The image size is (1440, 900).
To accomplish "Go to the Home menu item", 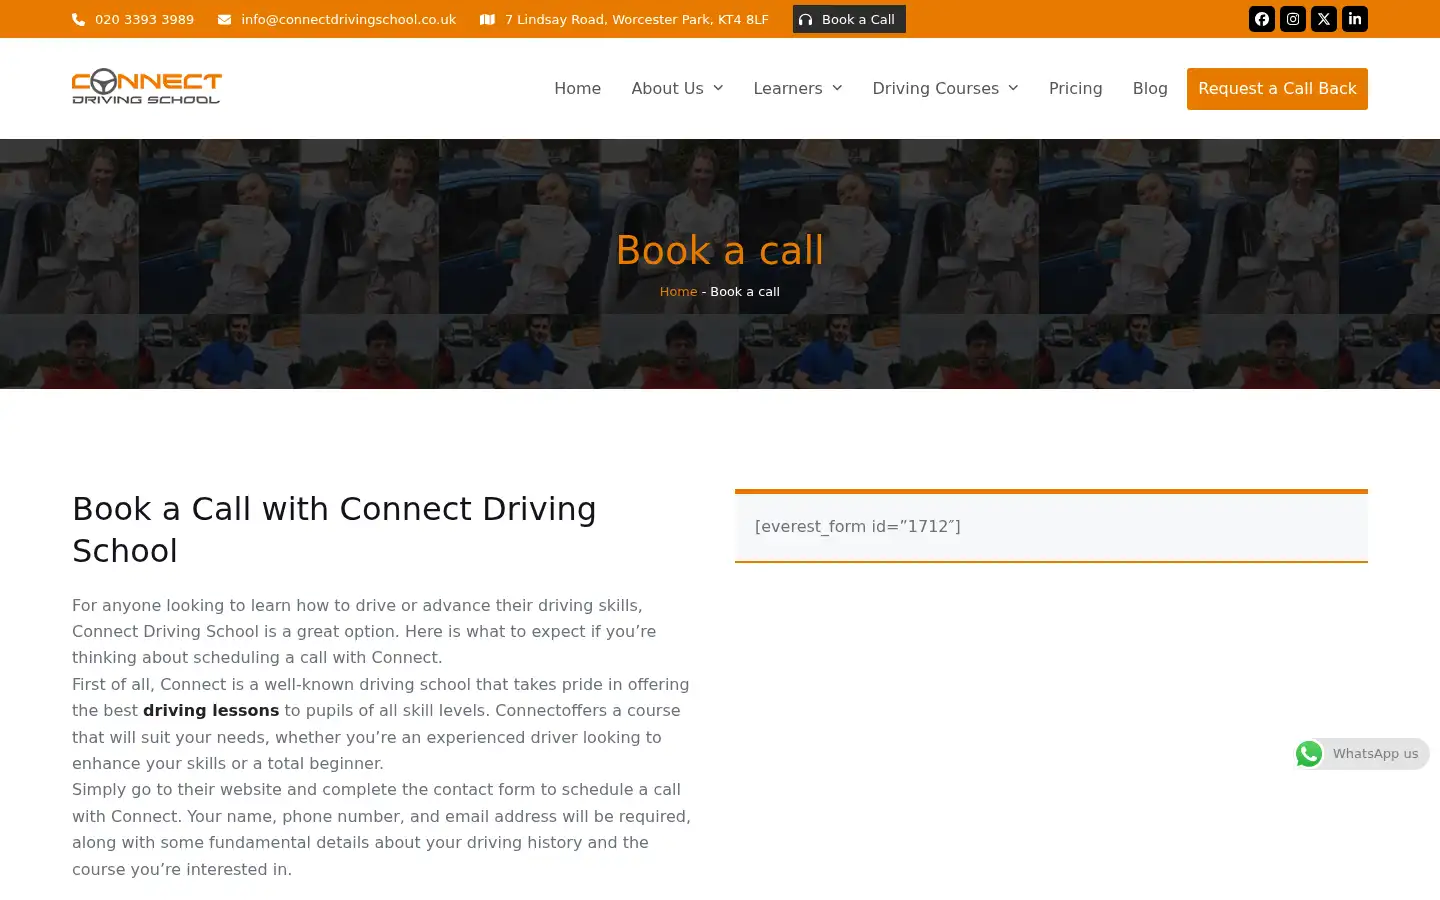I will pyautogui.click(x=578, y=88).
